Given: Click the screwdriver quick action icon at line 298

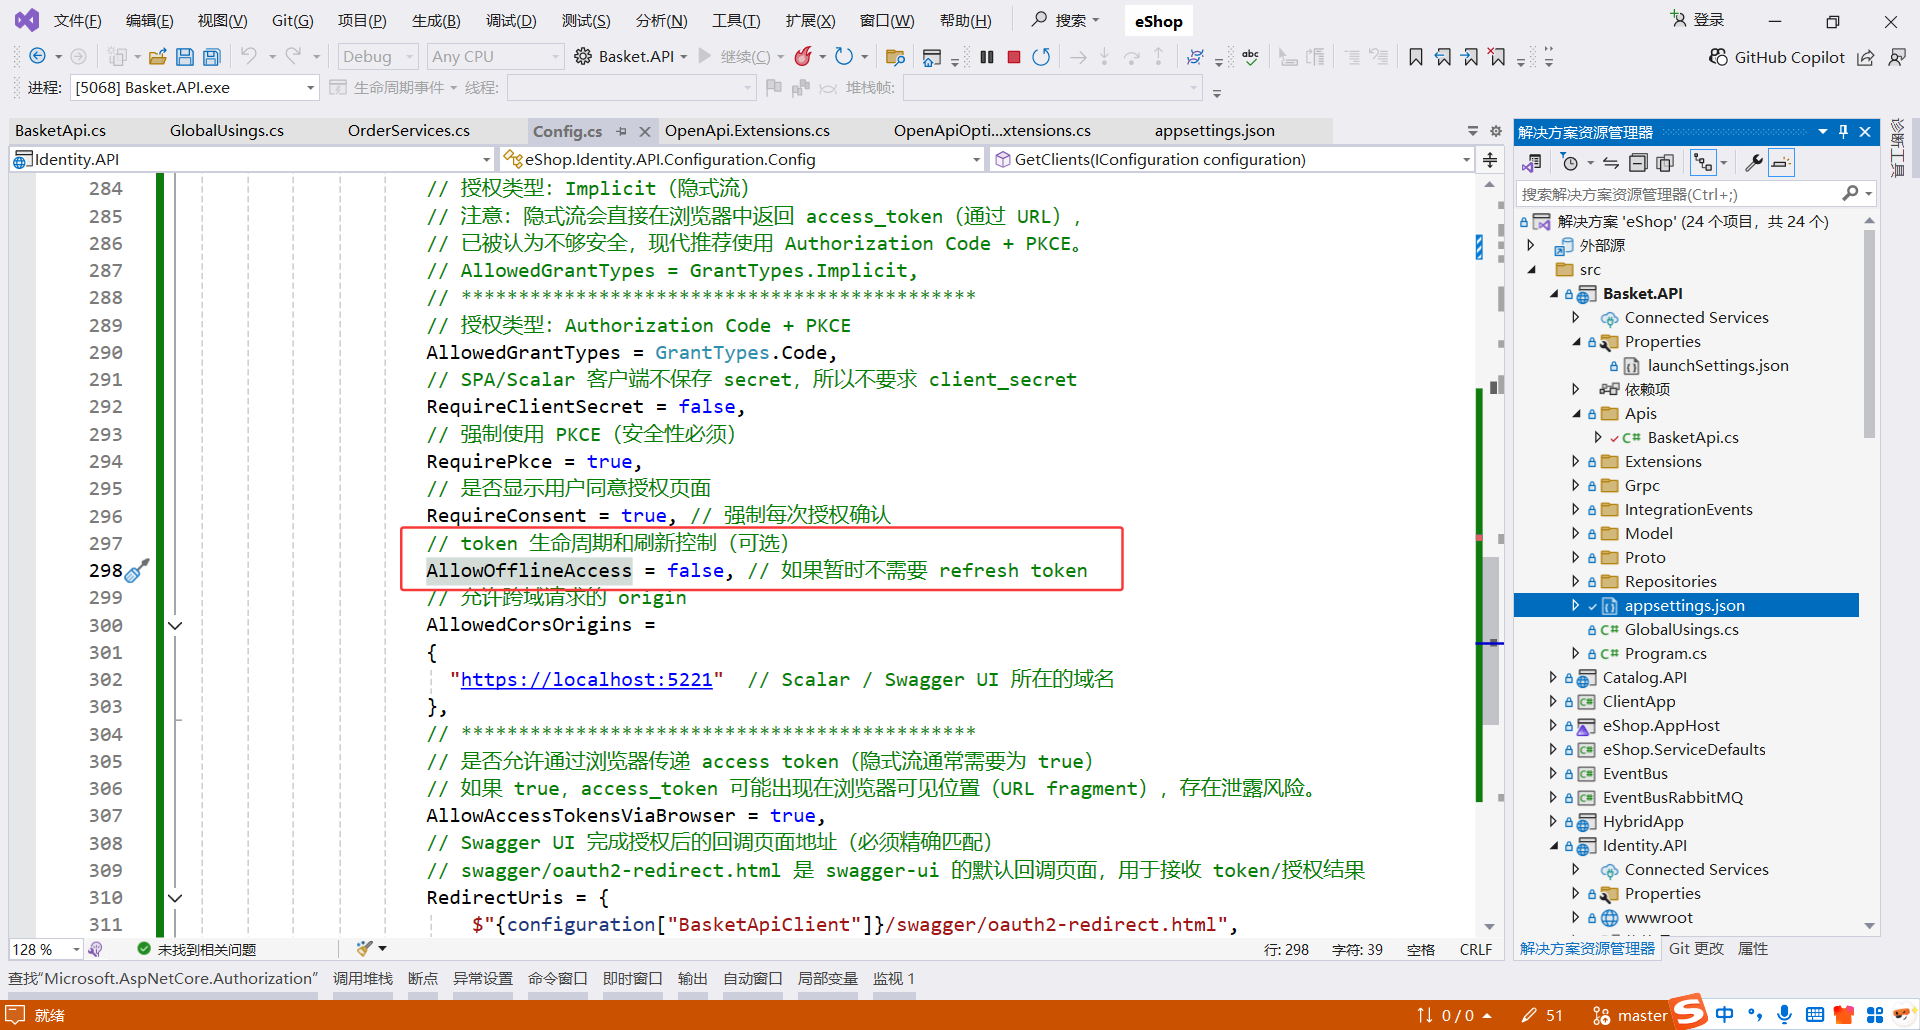Looking at the screenshot, I should click(137, 570).
